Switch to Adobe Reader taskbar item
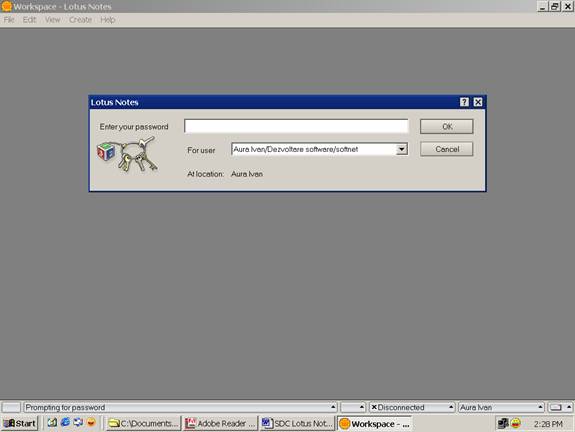This screenshot has height=432, width=575. (220, 424)
